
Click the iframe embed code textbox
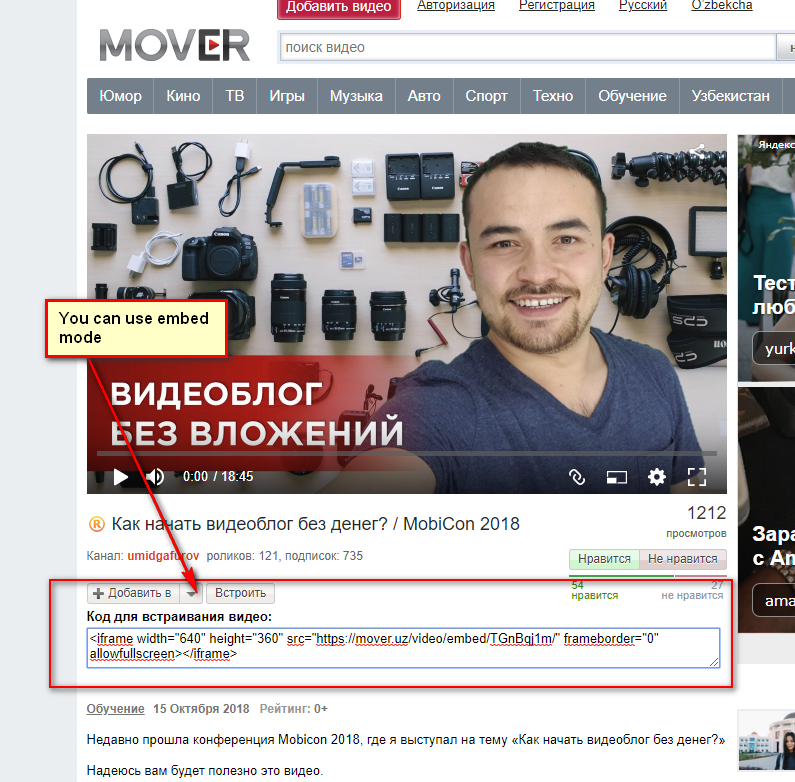[x=404, y=647]
